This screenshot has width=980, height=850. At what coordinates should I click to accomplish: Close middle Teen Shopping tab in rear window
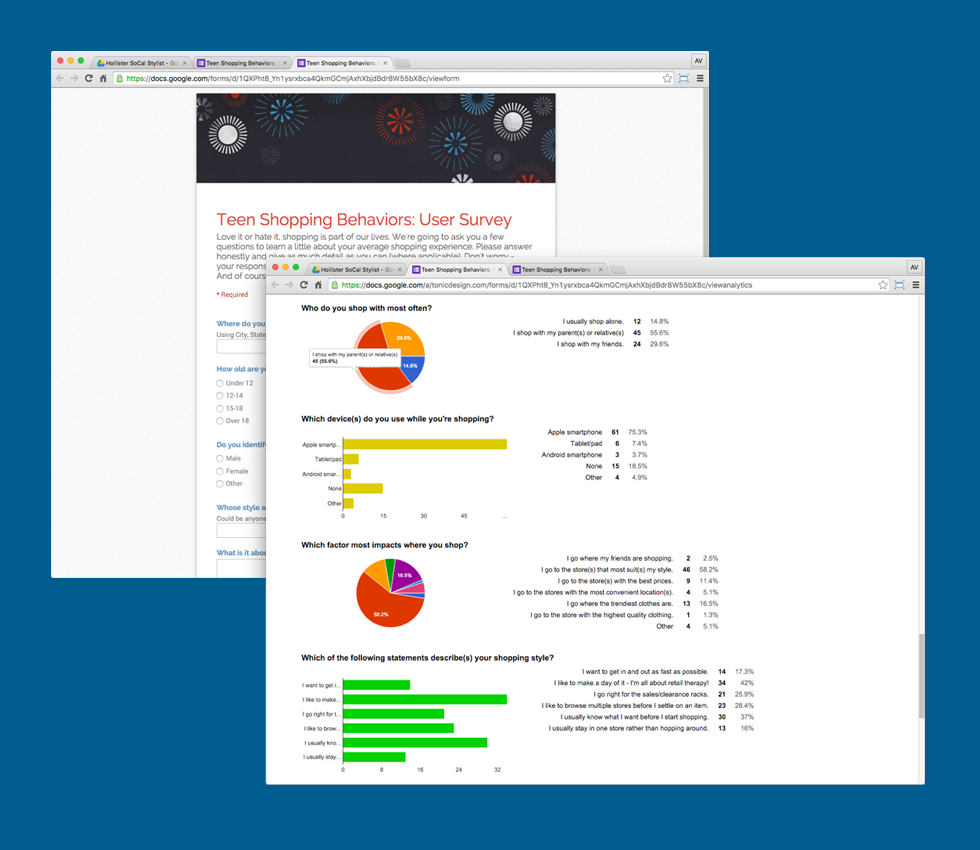click(x=285, y=63)
